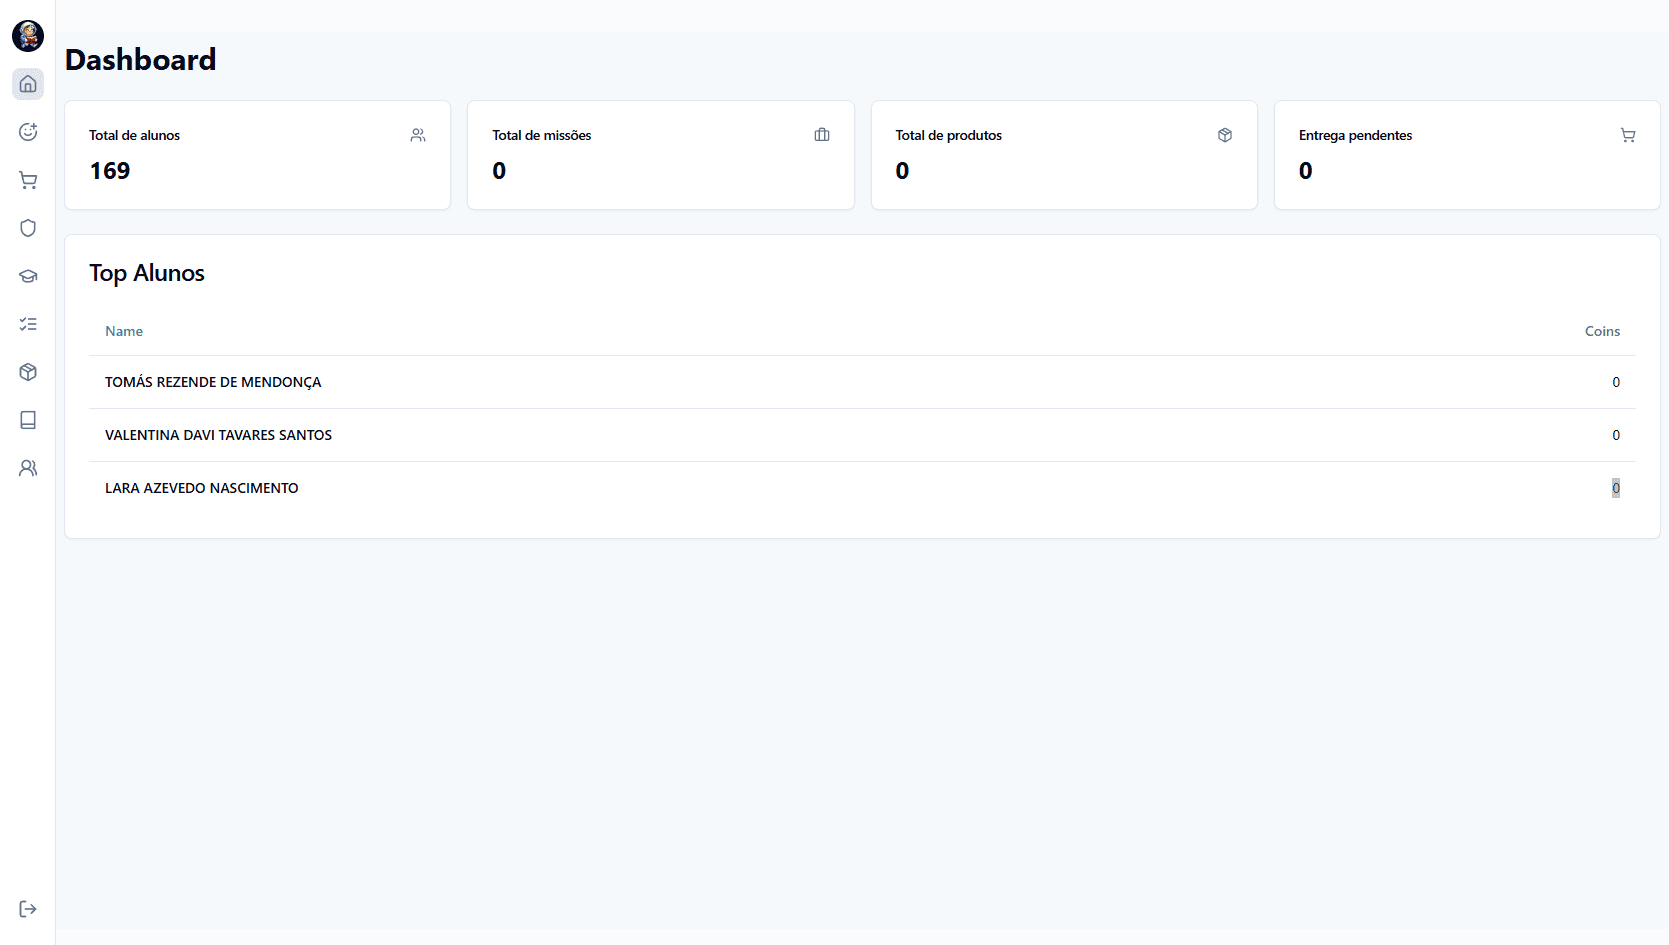Click the Coins column header
Image resolution: width=1669 pixels, height=945 pixels.
pyautogui.click(x=1602, y=331)
